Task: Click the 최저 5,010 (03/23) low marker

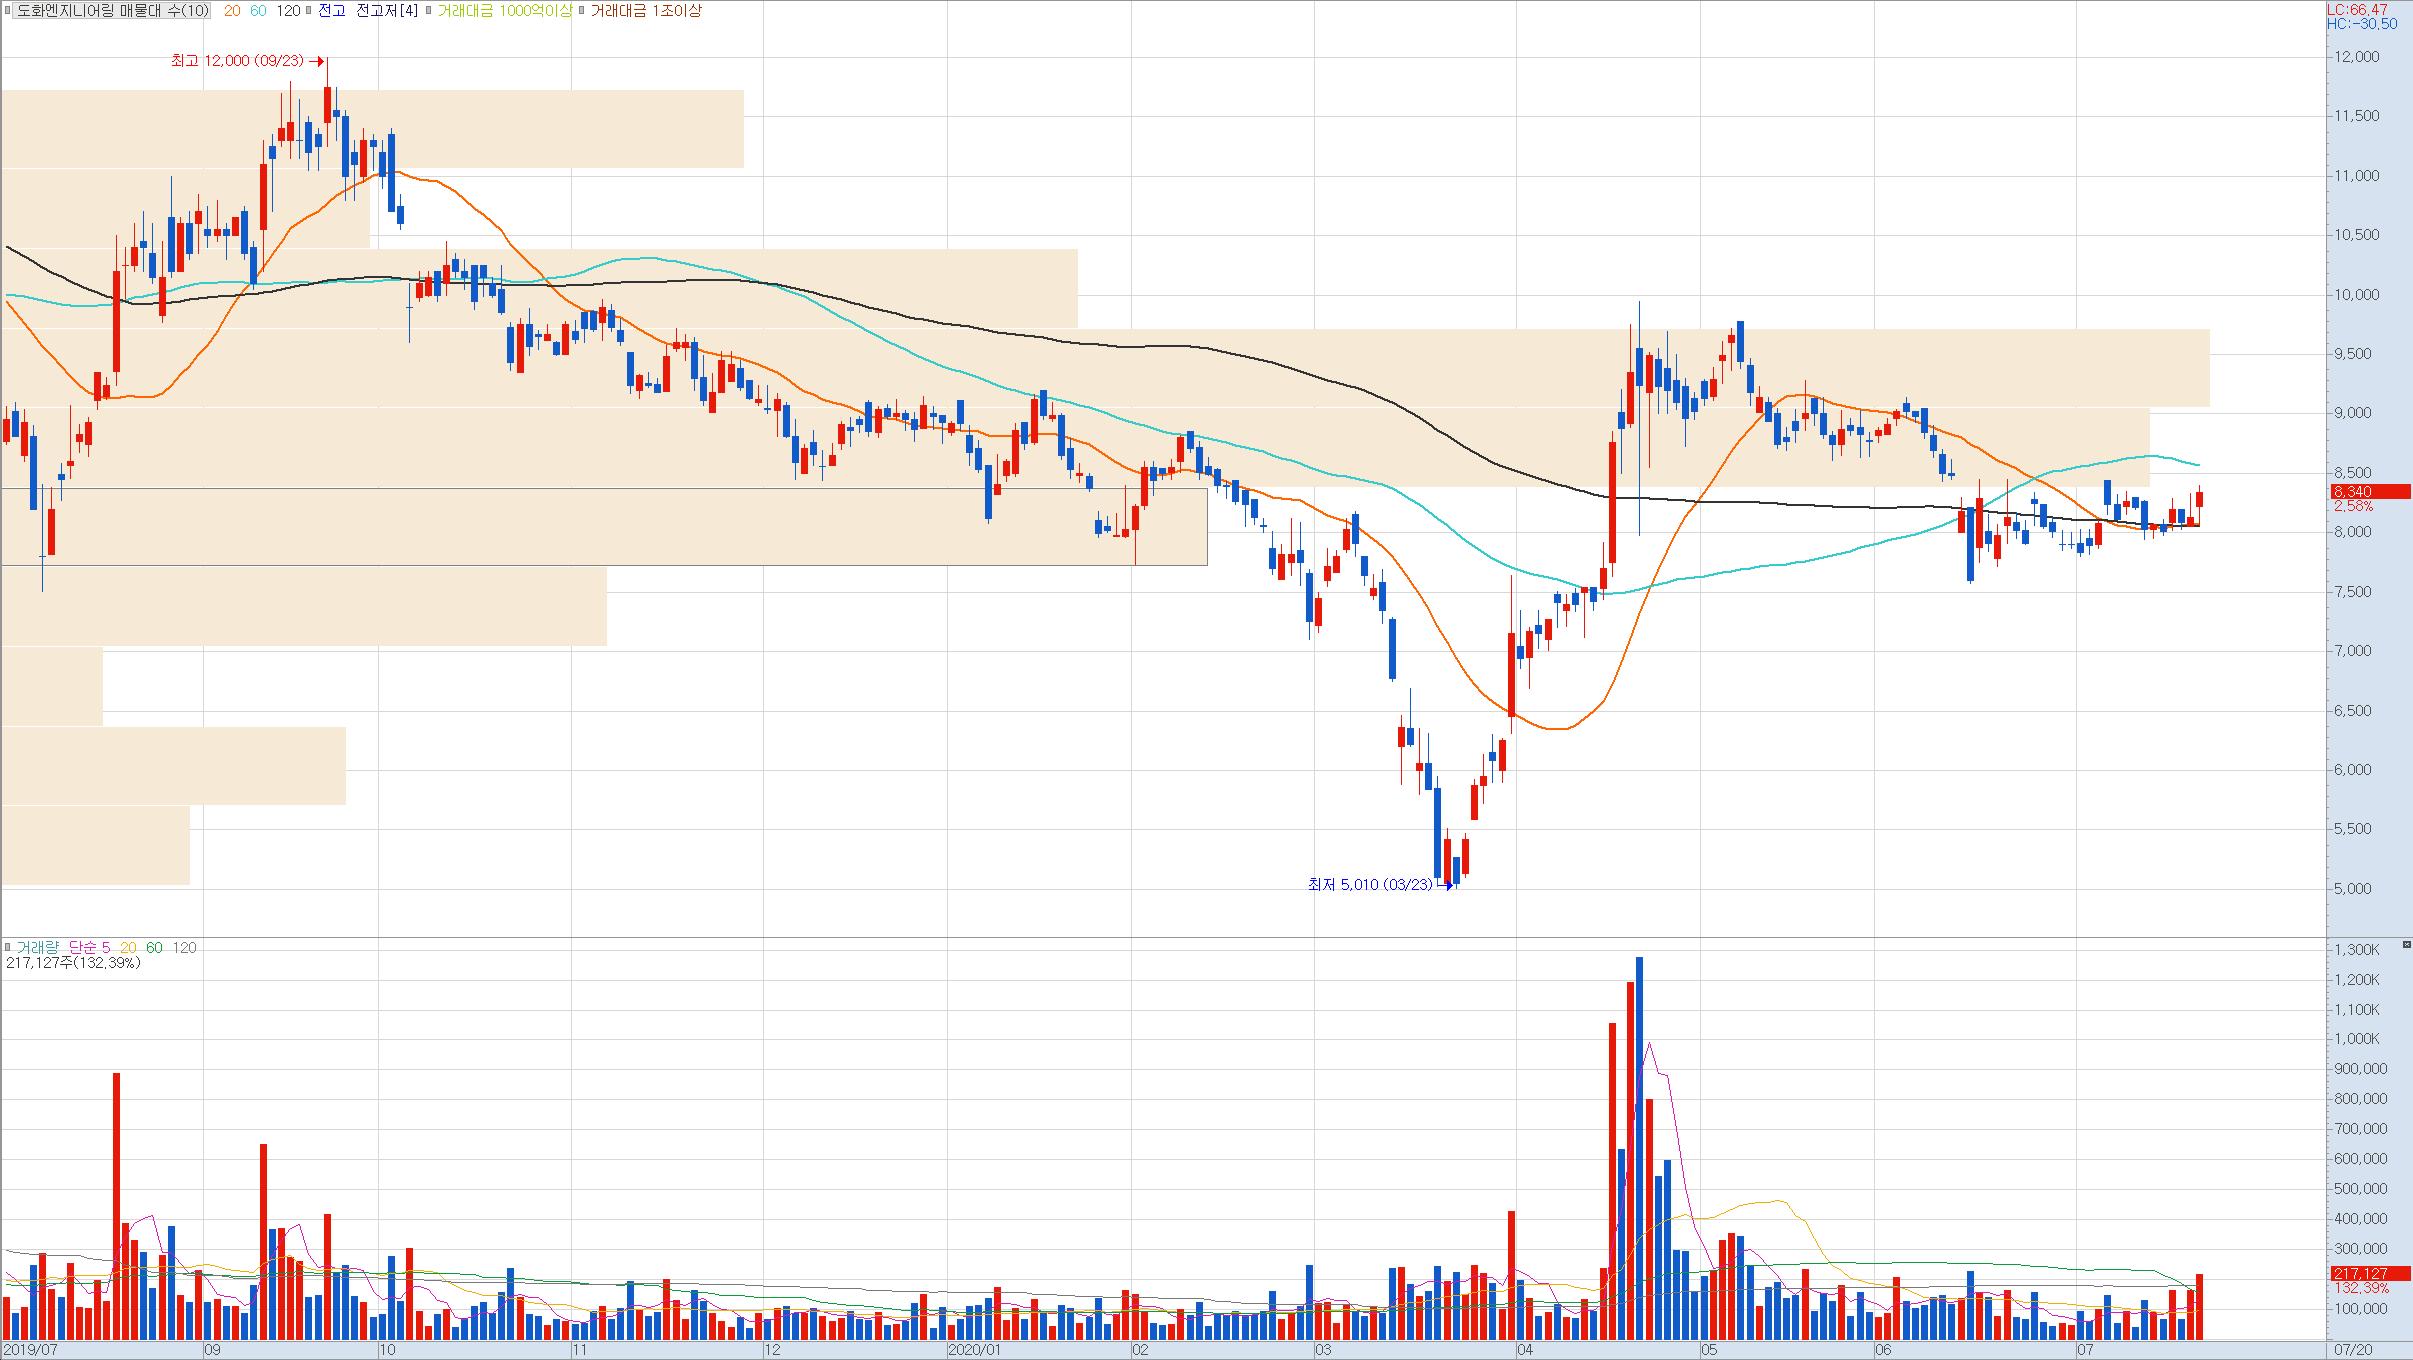Action: tap(1370, 884)
